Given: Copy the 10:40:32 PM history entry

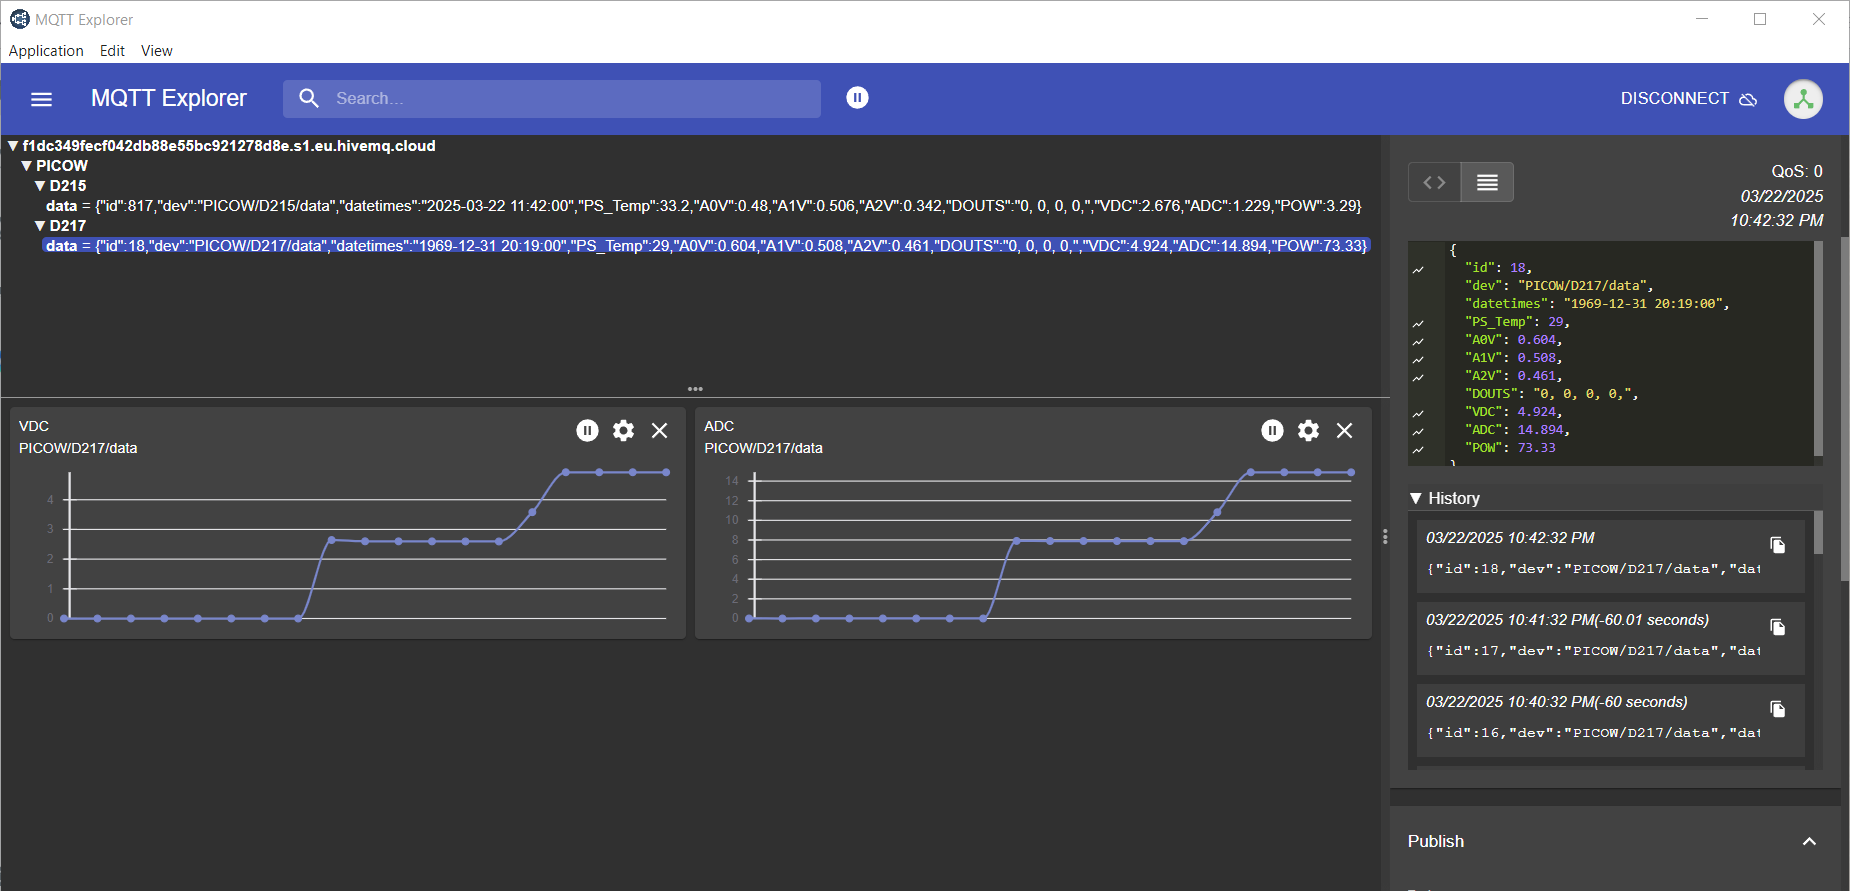Looking at the screenshot, I should point(1777,709).
